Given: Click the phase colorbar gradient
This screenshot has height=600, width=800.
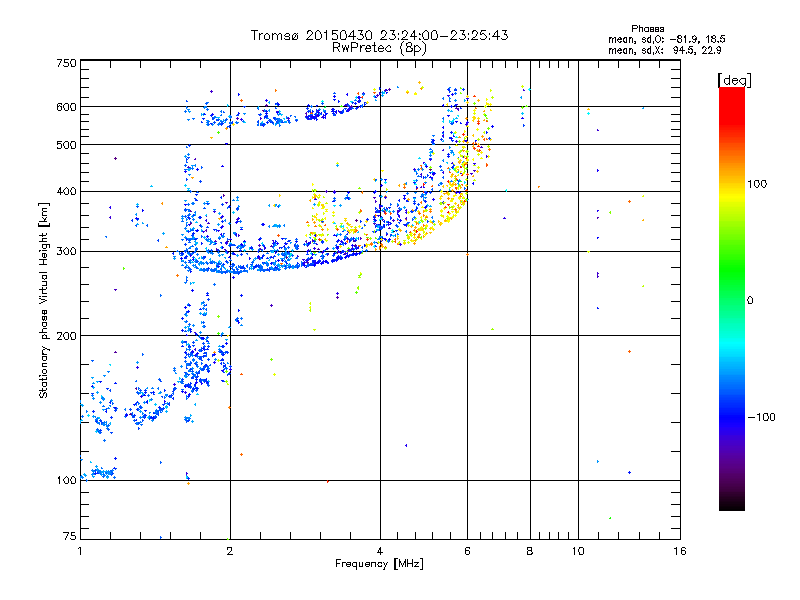Looking at the screenshot, I should (732, 299).
